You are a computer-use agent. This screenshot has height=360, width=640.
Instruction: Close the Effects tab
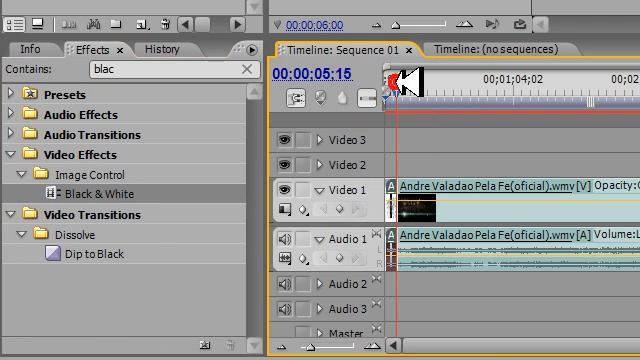tap(120, 51)
